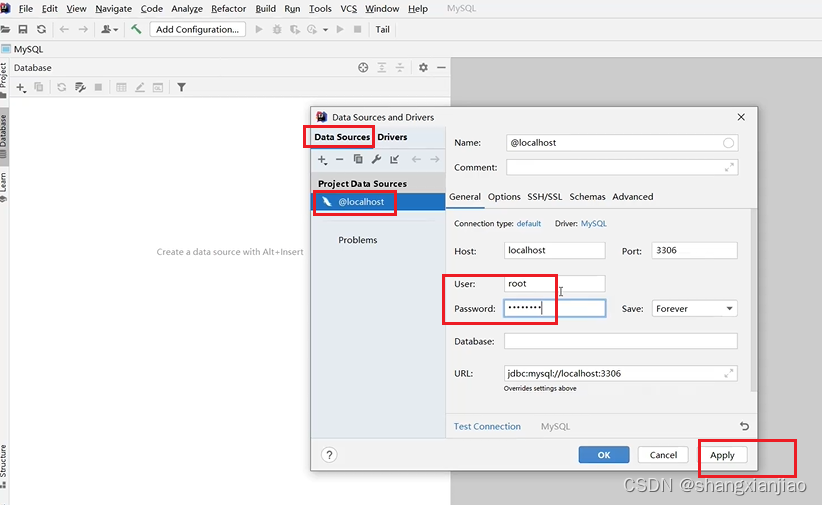Click the table editor icon in Database toolbar
The width and height of the screenshot is (822, 505).
[x=121, y=87]
